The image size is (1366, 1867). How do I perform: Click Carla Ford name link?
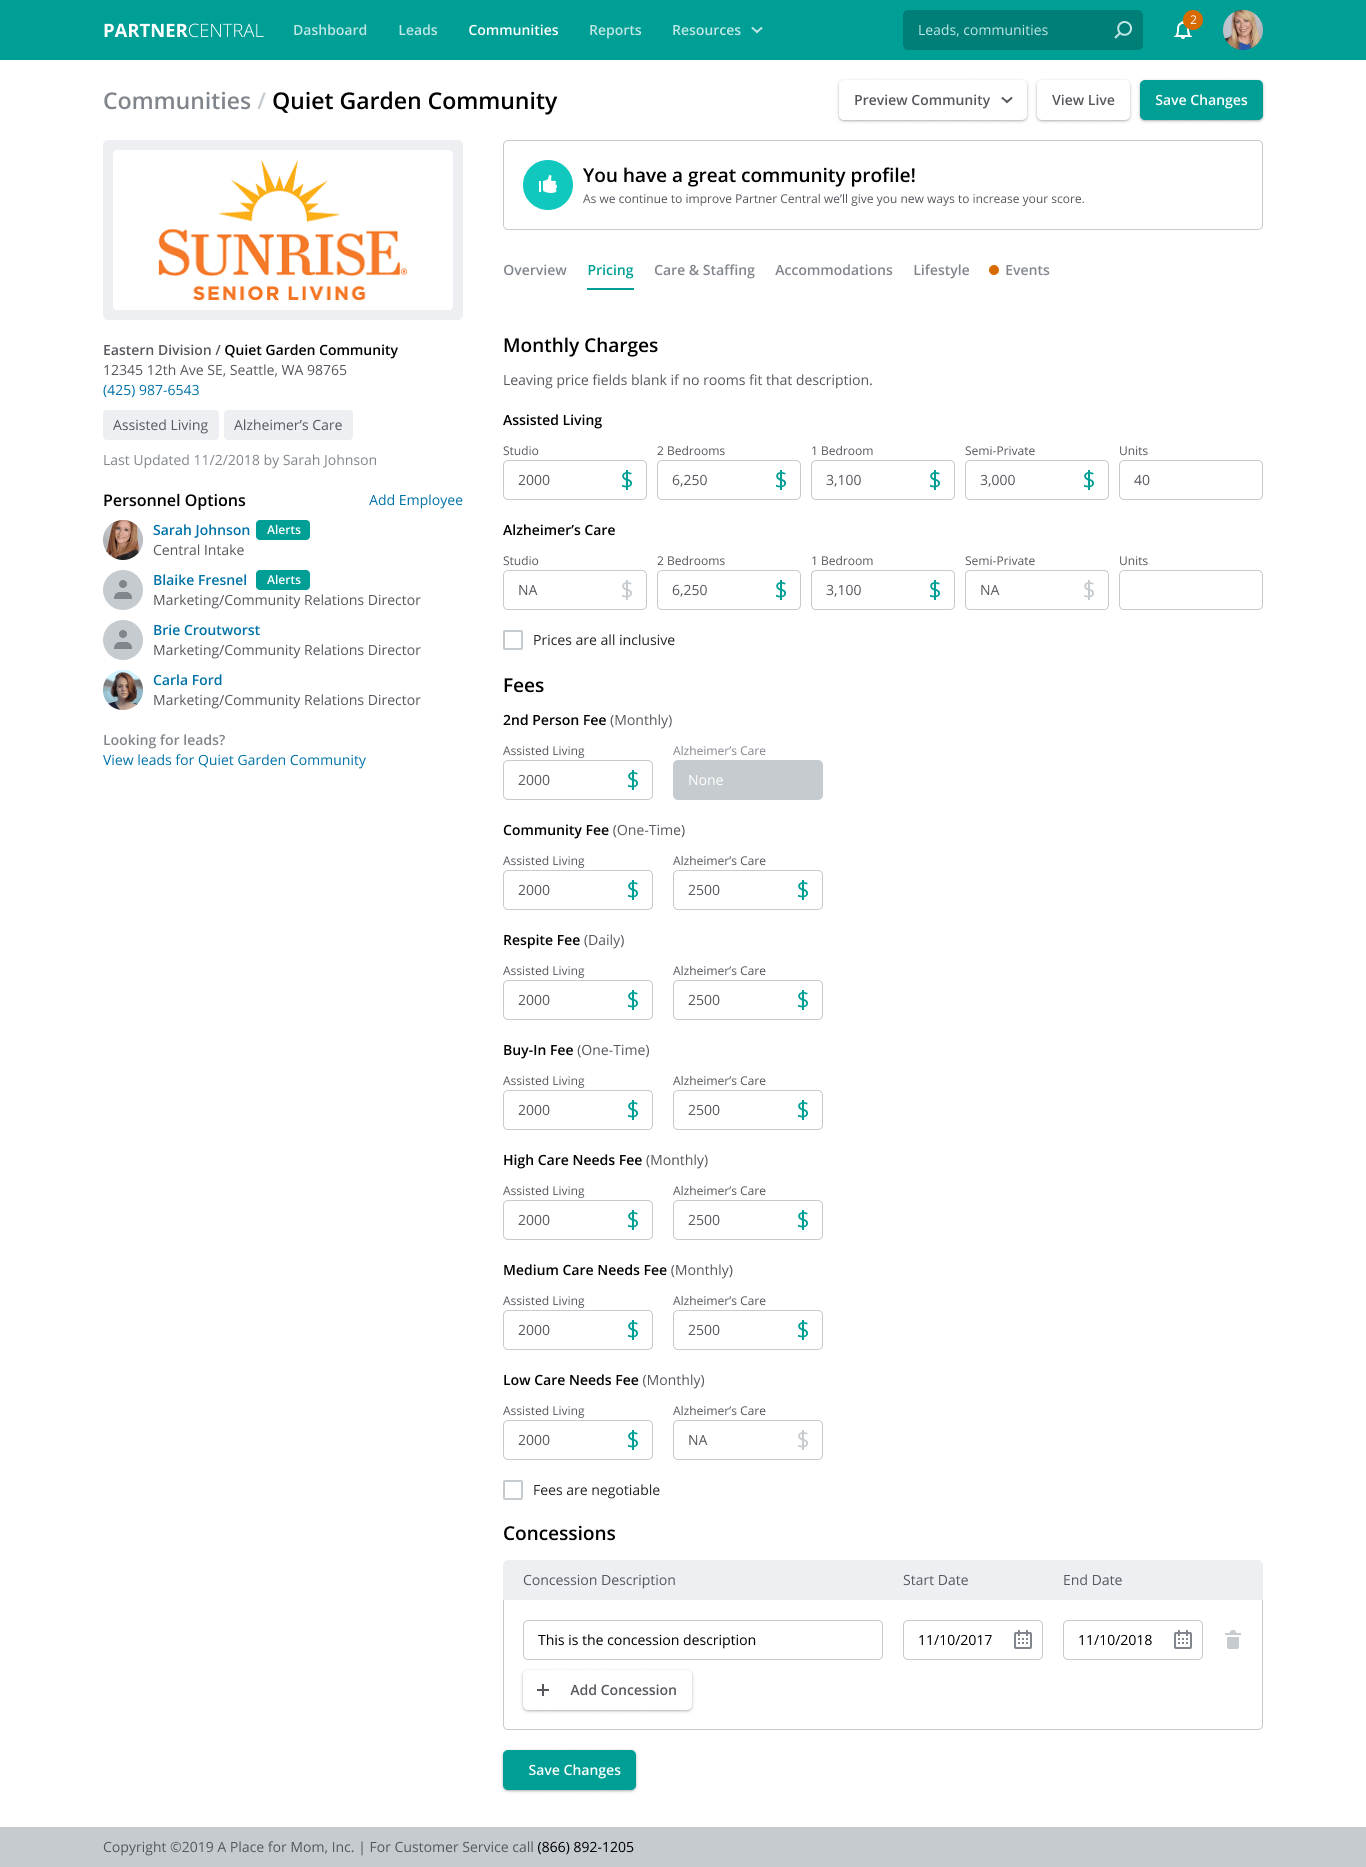pyautogui.click(x=187, y=680)
